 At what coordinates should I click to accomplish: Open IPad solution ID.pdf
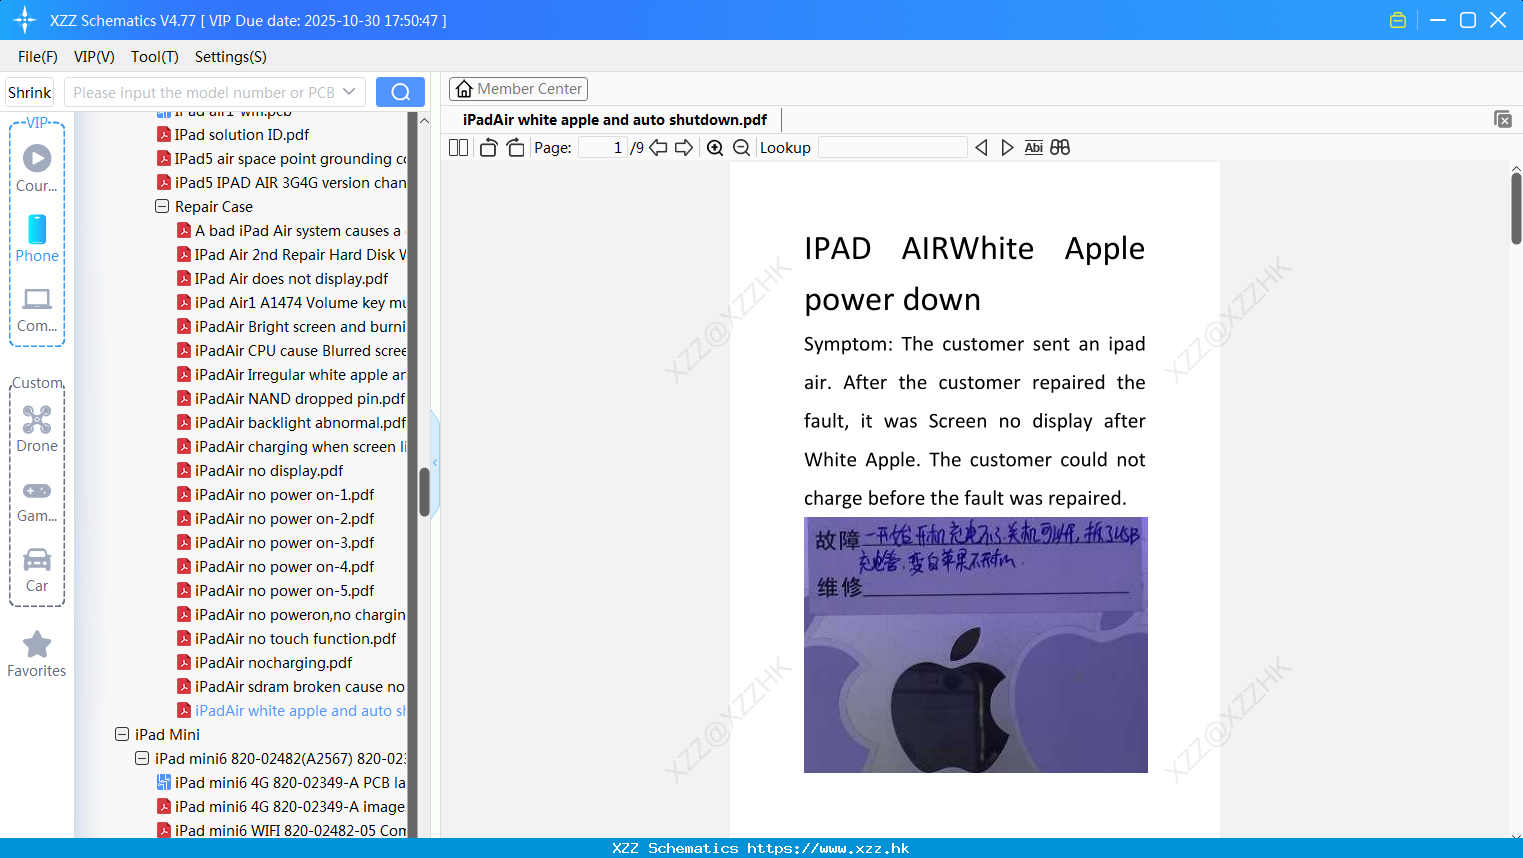[232, 135]
